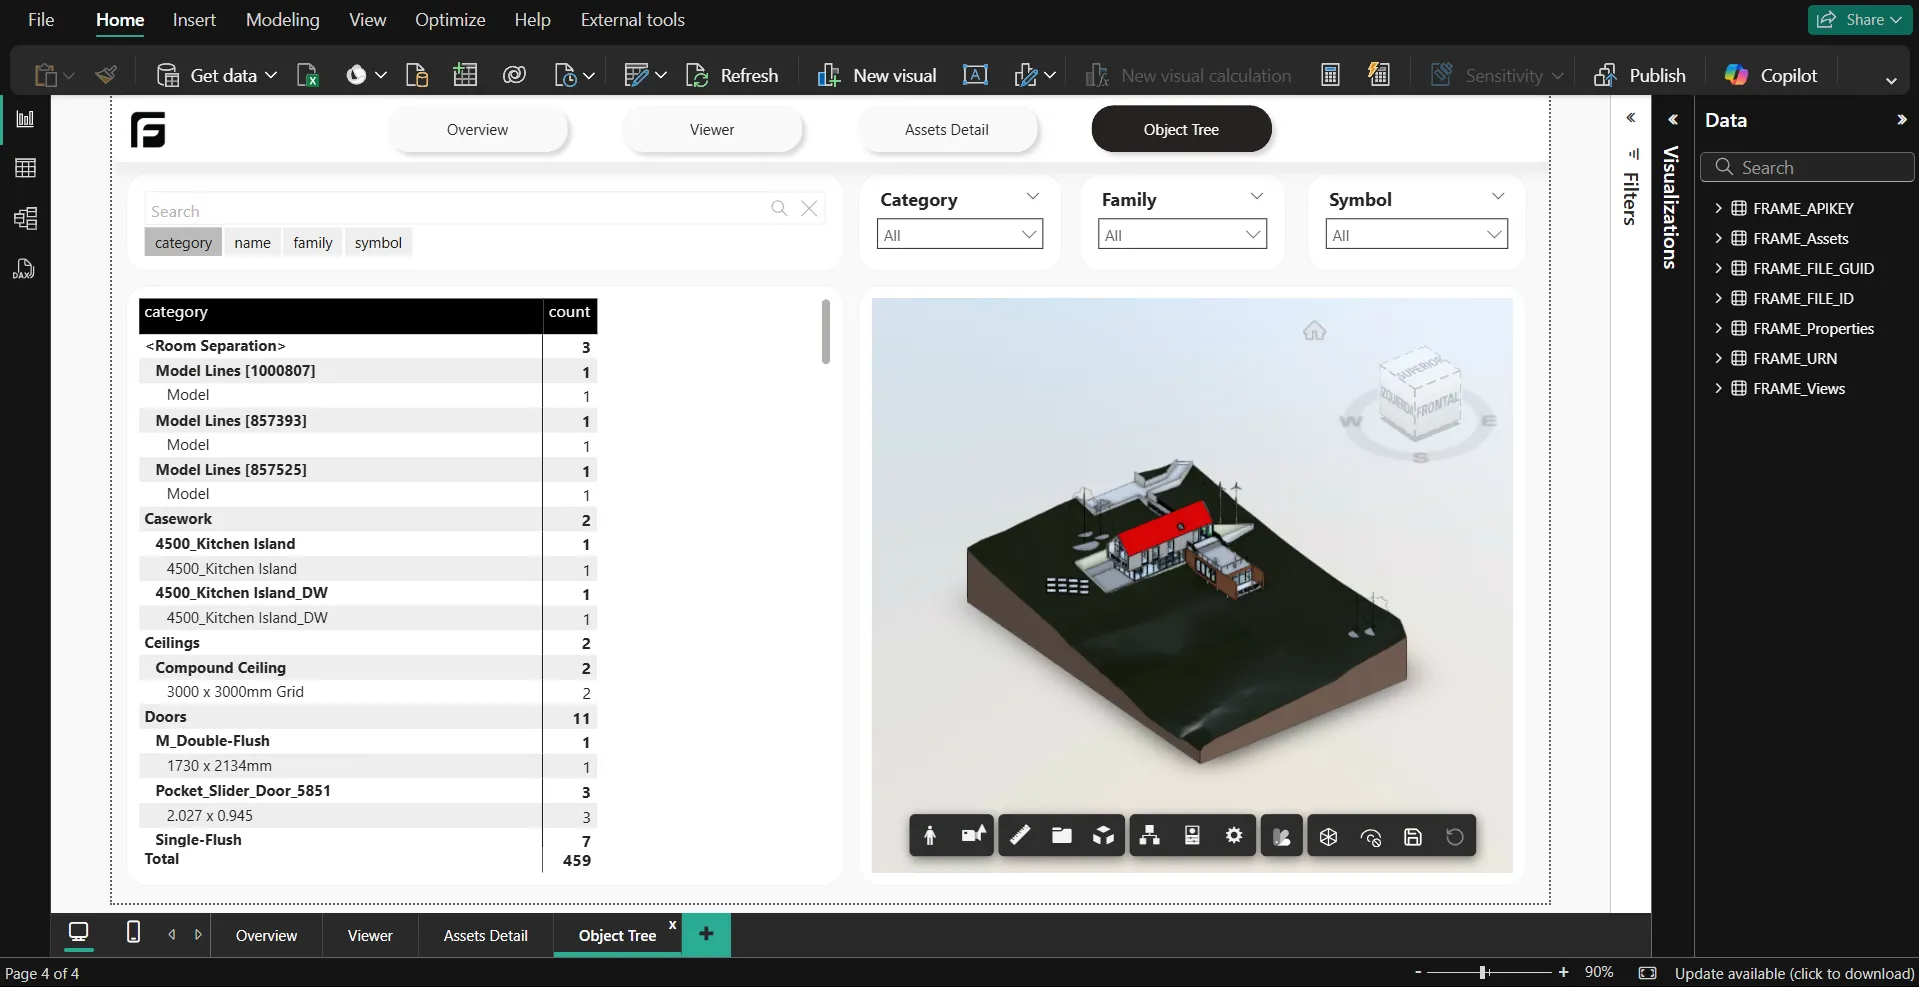Click the zoom slider handle in status bar

1484,972
